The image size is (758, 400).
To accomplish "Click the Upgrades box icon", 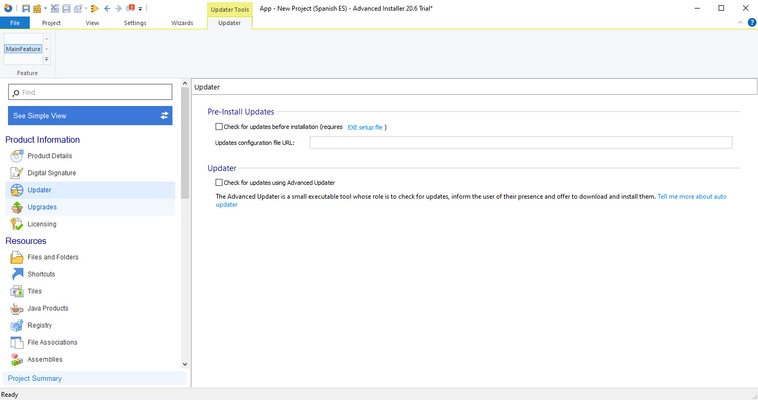I will pyautogui.click(x=17, y=207).
